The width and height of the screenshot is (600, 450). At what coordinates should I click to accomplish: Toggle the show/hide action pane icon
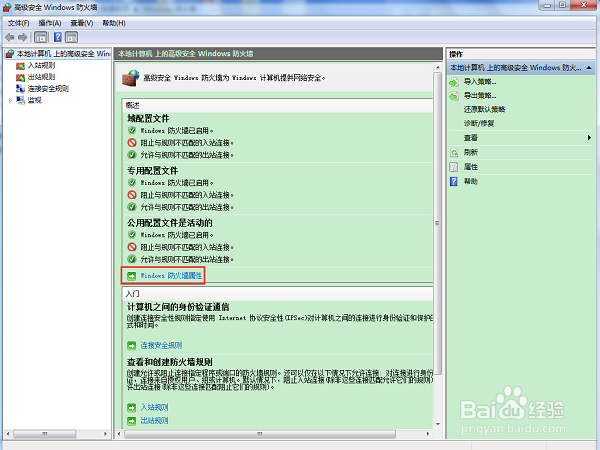point(71,38)
